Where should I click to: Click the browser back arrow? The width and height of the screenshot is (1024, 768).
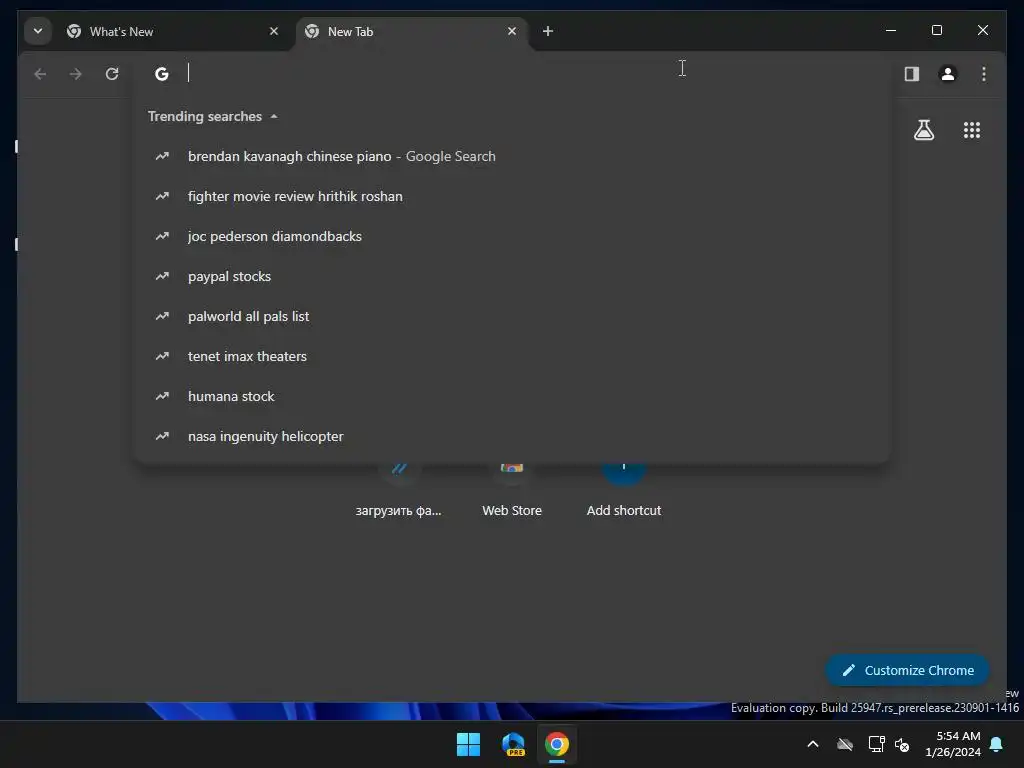[40, 74]
